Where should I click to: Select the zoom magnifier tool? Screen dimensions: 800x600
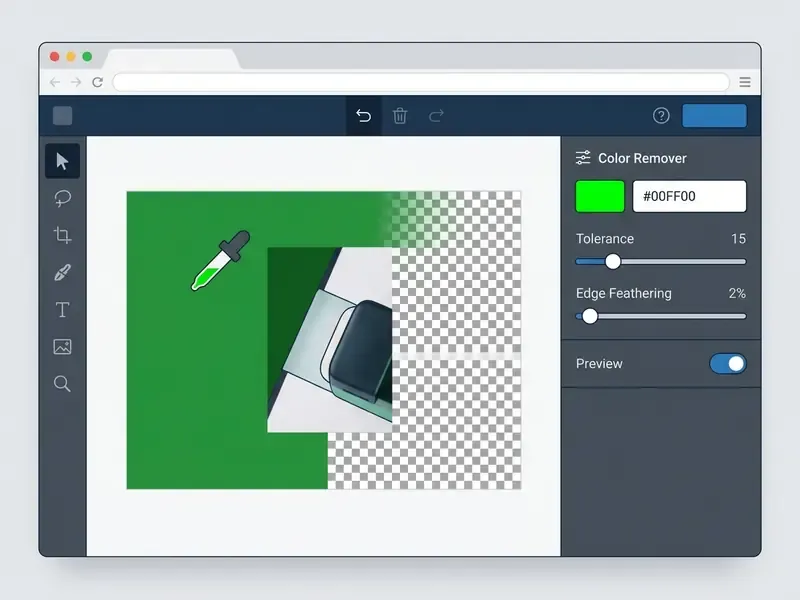click(62, 384)
